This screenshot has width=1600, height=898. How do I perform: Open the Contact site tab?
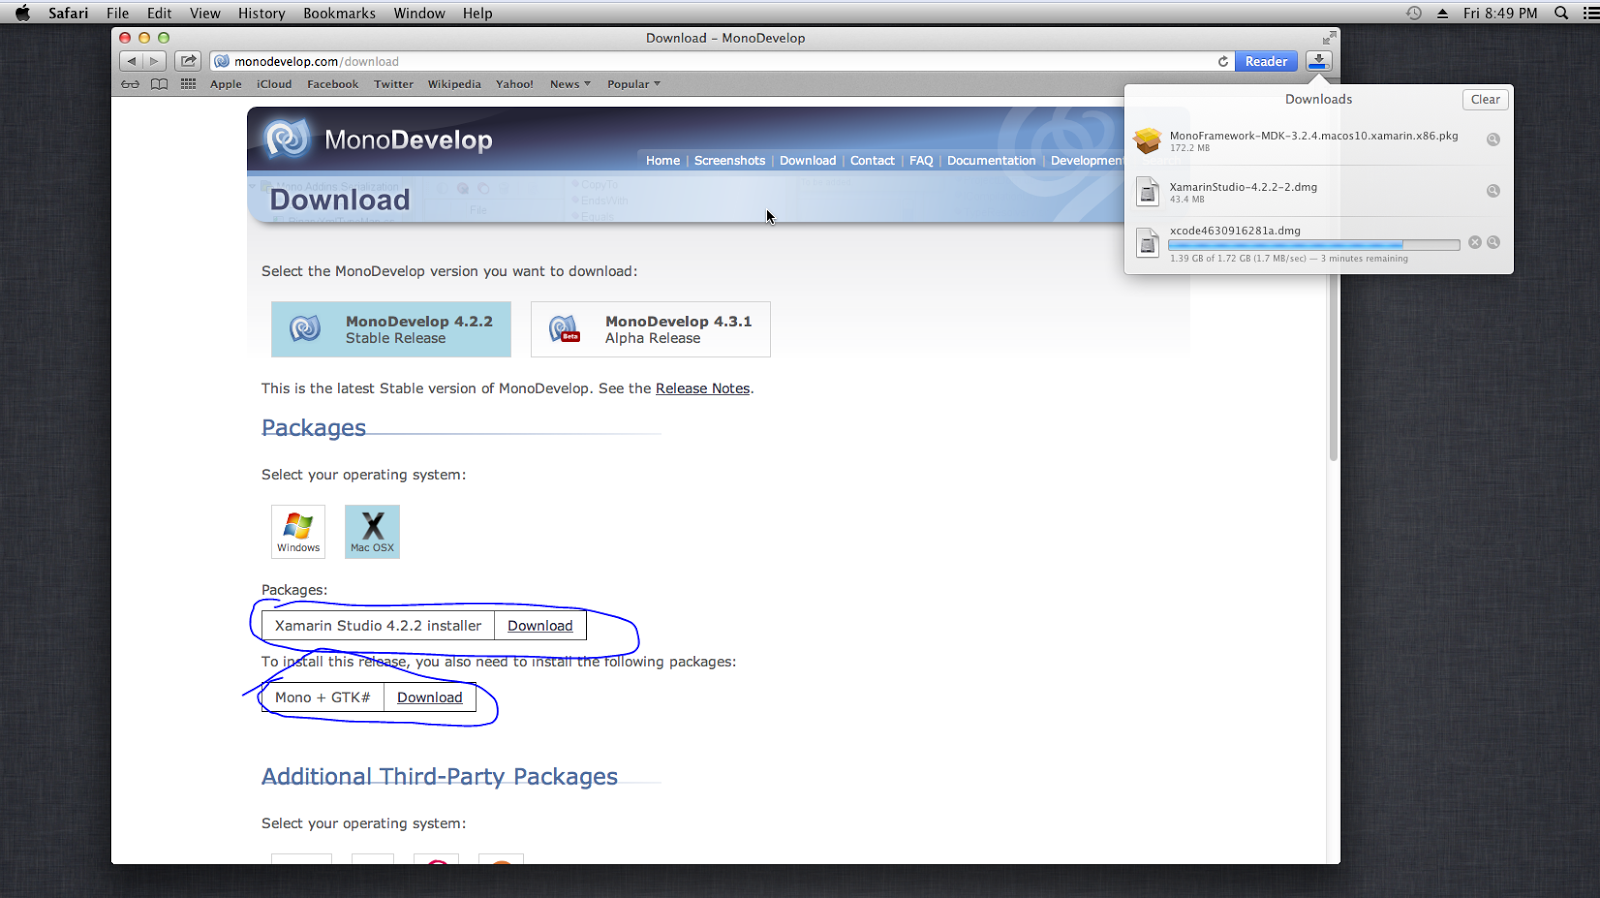tap(872, 160)
